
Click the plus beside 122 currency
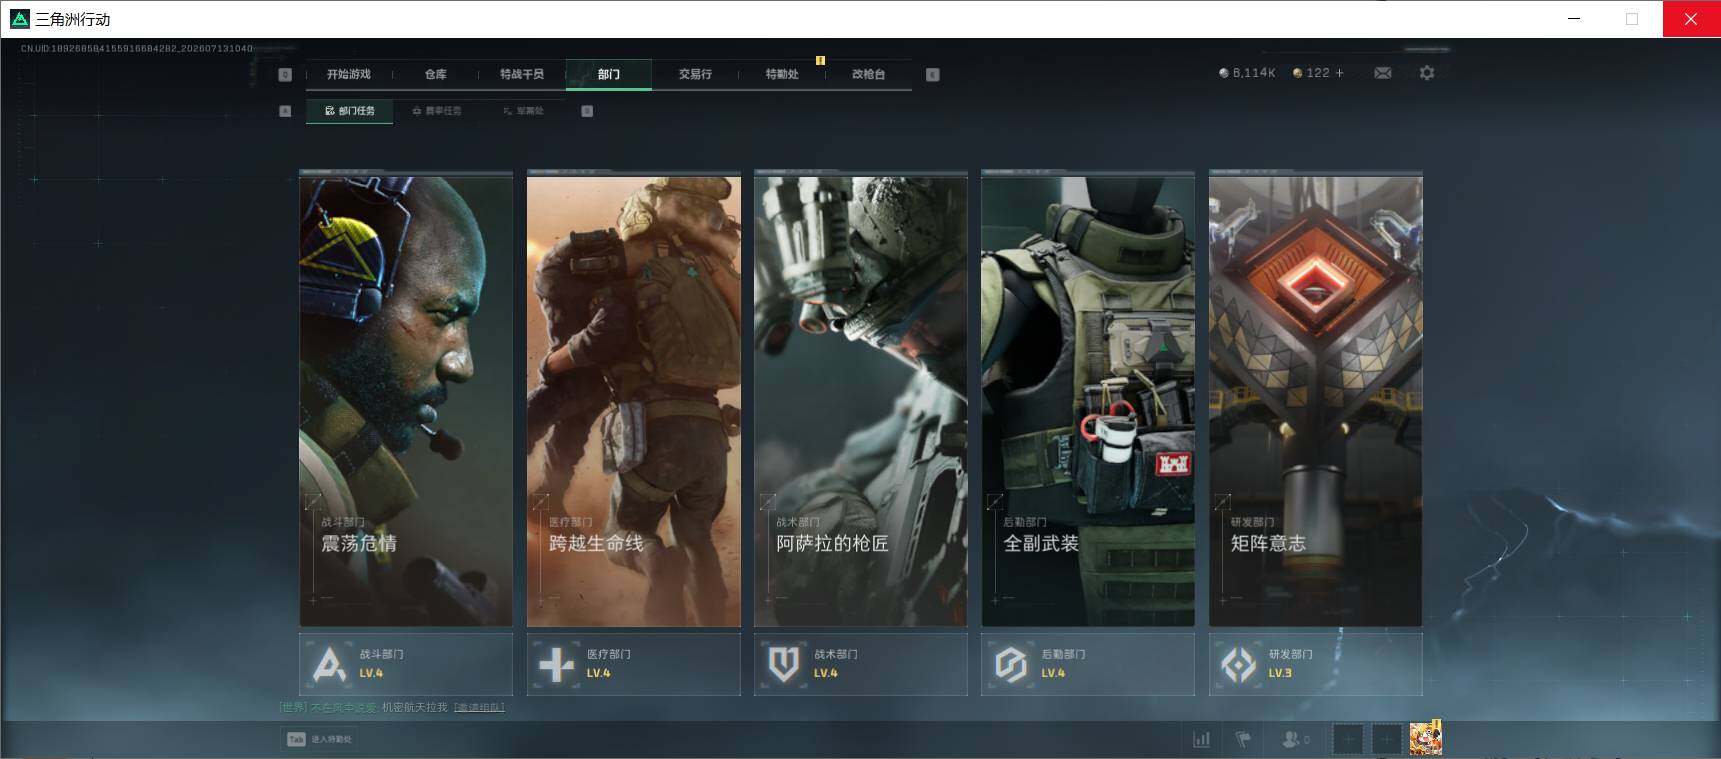coord(1340,73)
